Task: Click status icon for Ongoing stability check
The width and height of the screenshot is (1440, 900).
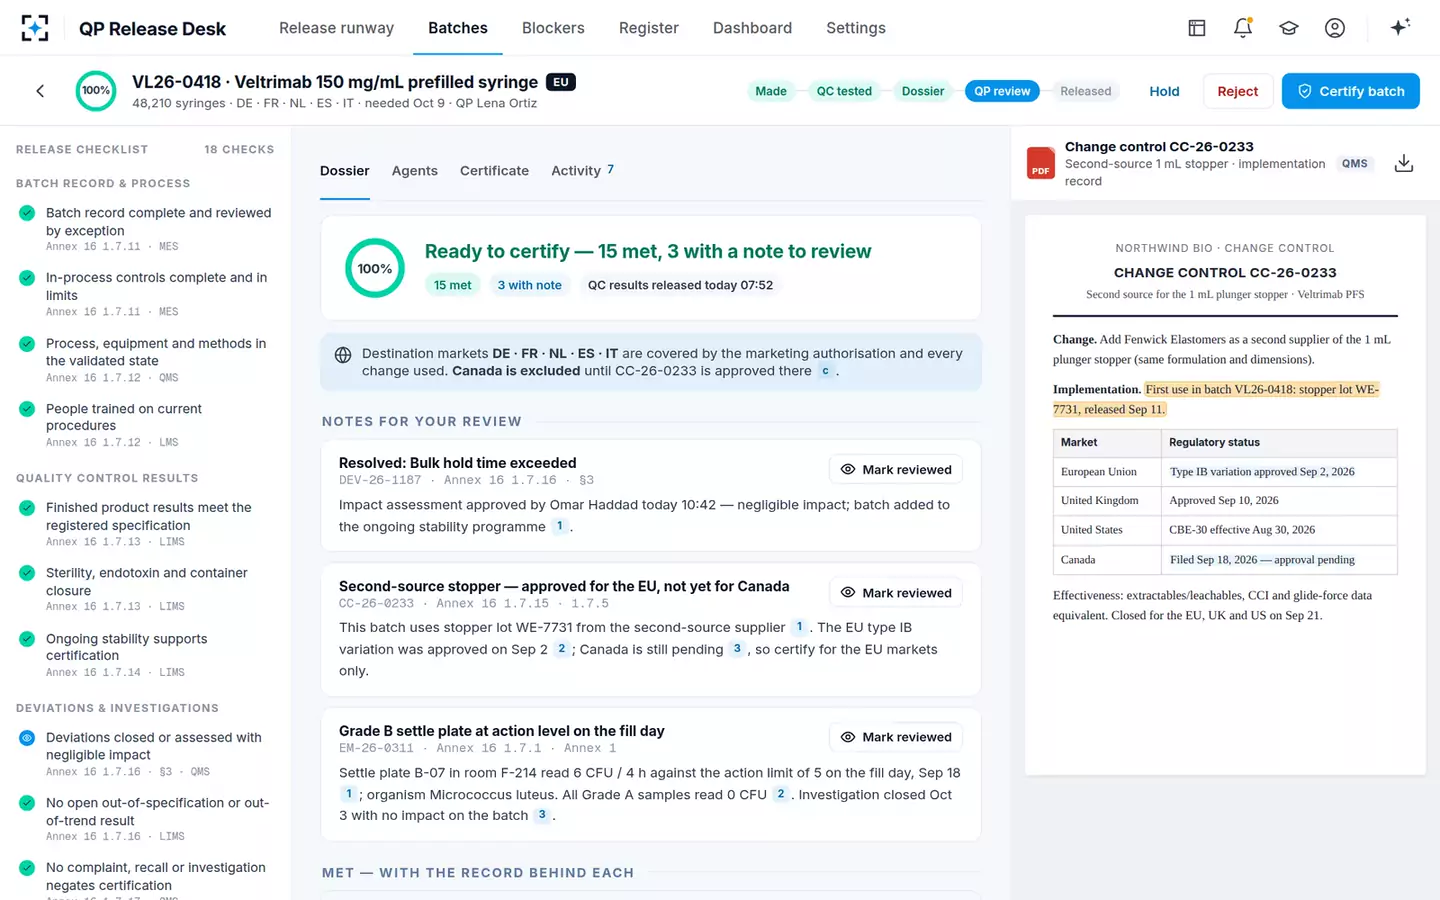Action: [x=27, y=639]
